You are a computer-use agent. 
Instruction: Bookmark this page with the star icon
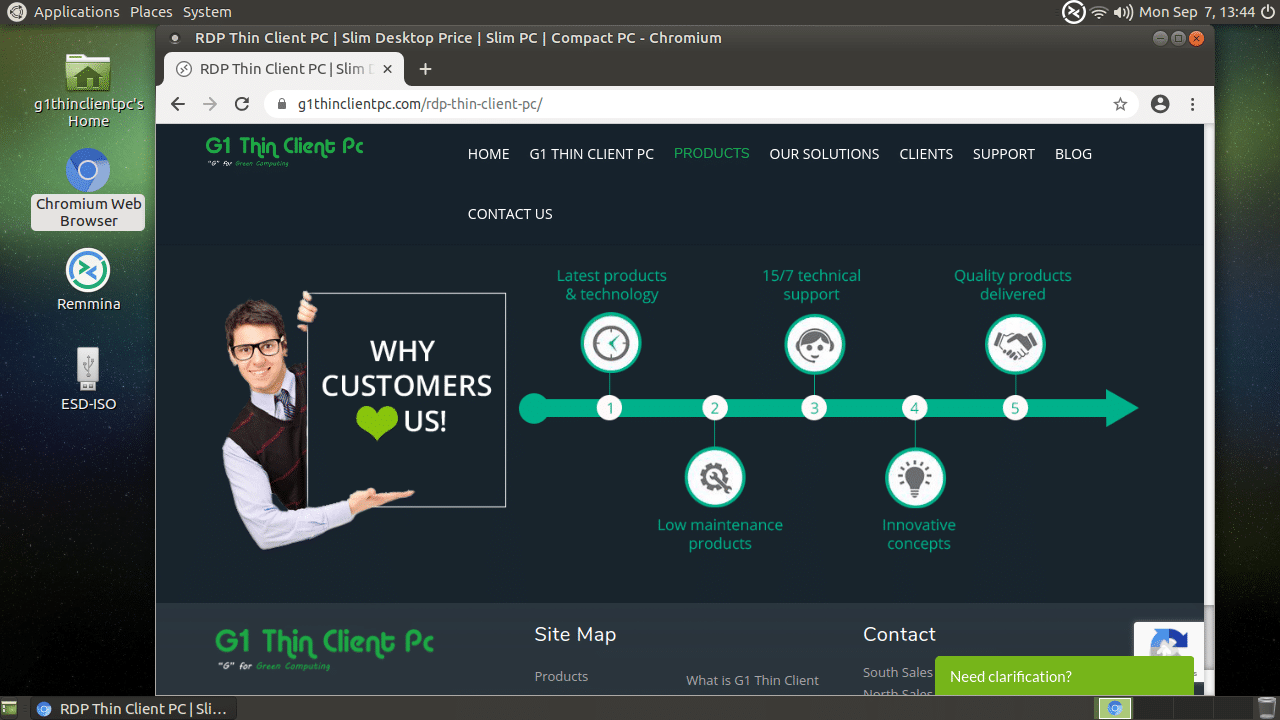(1120, 104)
